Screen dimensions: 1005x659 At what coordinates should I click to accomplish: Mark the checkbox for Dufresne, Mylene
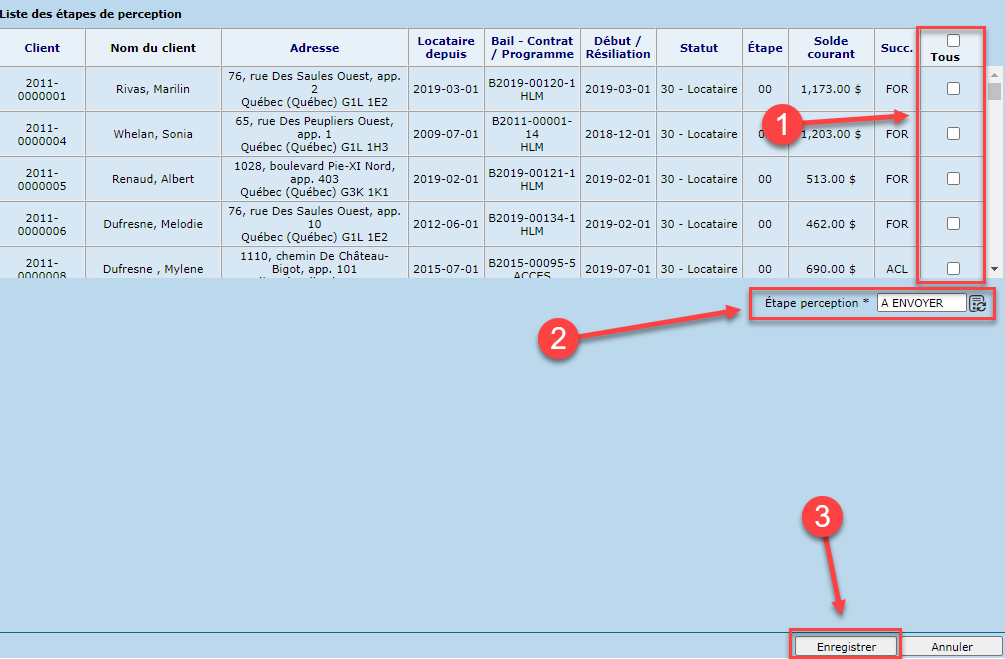pos(953,268)
